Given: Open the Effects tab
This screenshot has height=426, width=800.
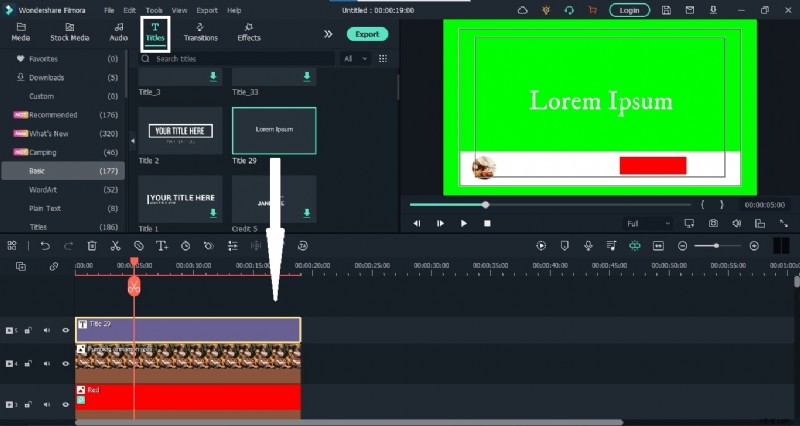Looking at the screenshot, I should pyautogui.click(x=249, y=32).
